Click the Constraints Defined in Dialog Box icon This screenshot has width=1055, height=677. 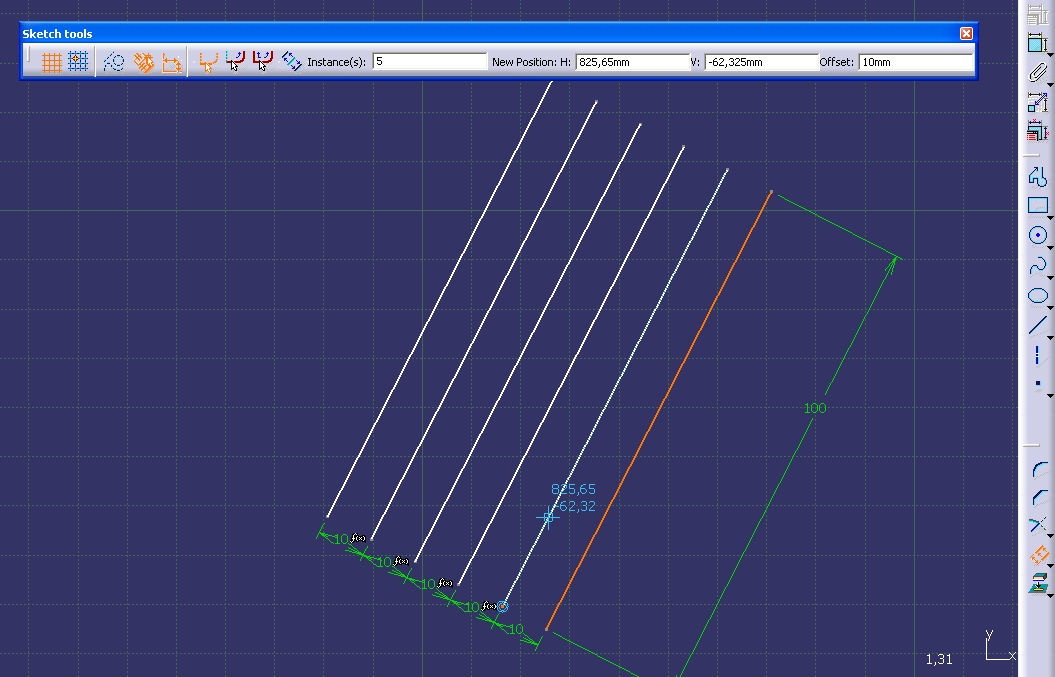[1036, 13]
